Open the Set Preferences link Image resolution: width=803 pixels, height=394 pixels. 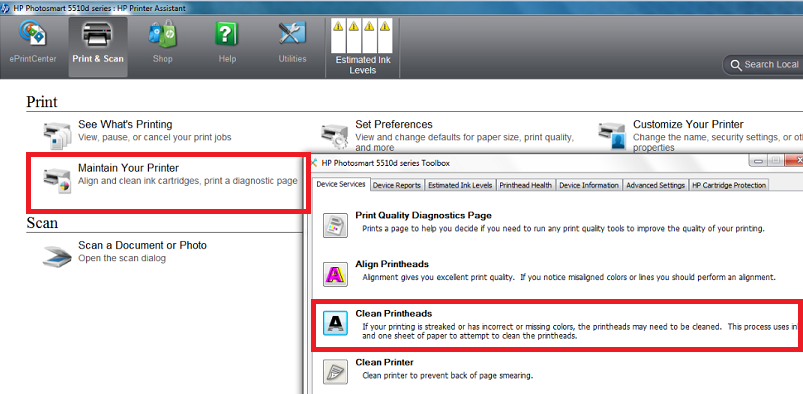point(394,125)
